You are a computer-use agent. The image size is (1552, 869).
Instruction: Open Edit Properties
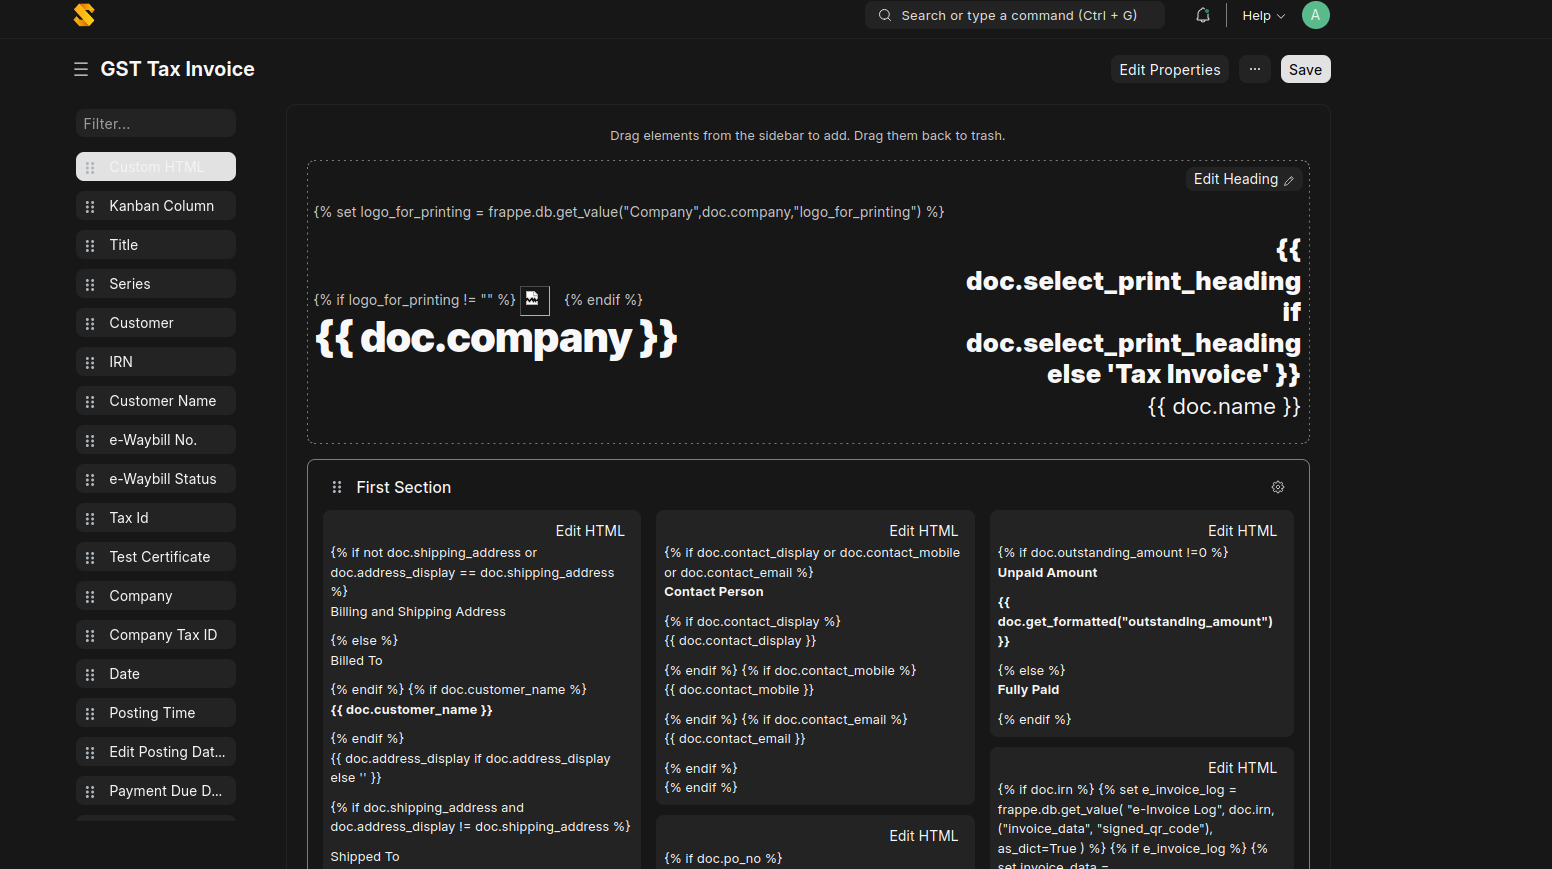click(1169, 69)
